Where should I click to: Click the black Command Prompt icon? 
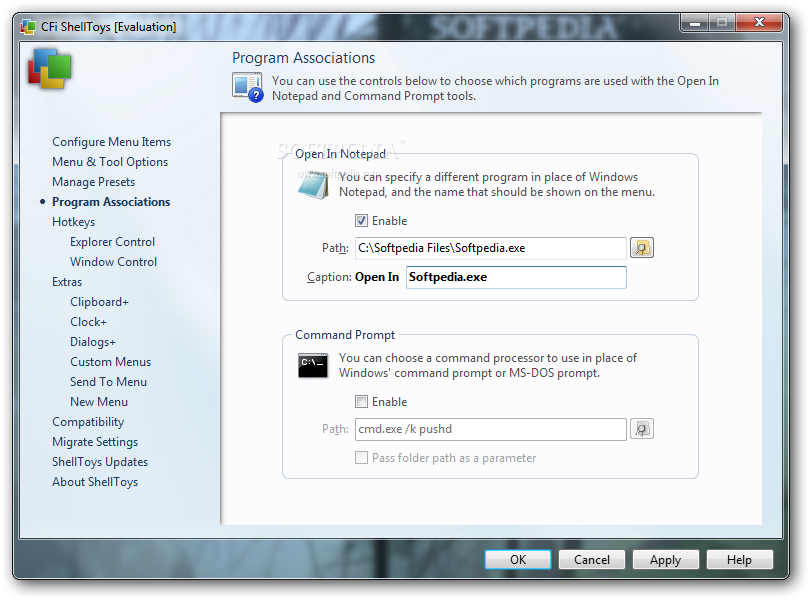point(313,365)
